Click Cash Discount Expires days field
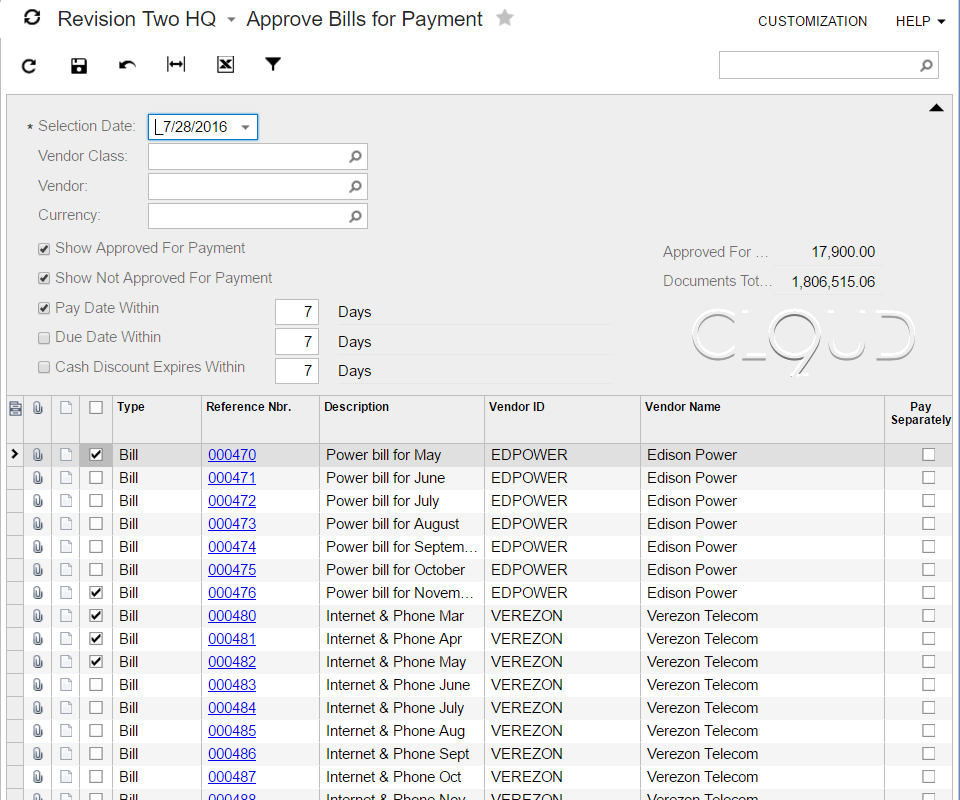The height and width of the screenshot is (800, 960). (x=297, y=371)
